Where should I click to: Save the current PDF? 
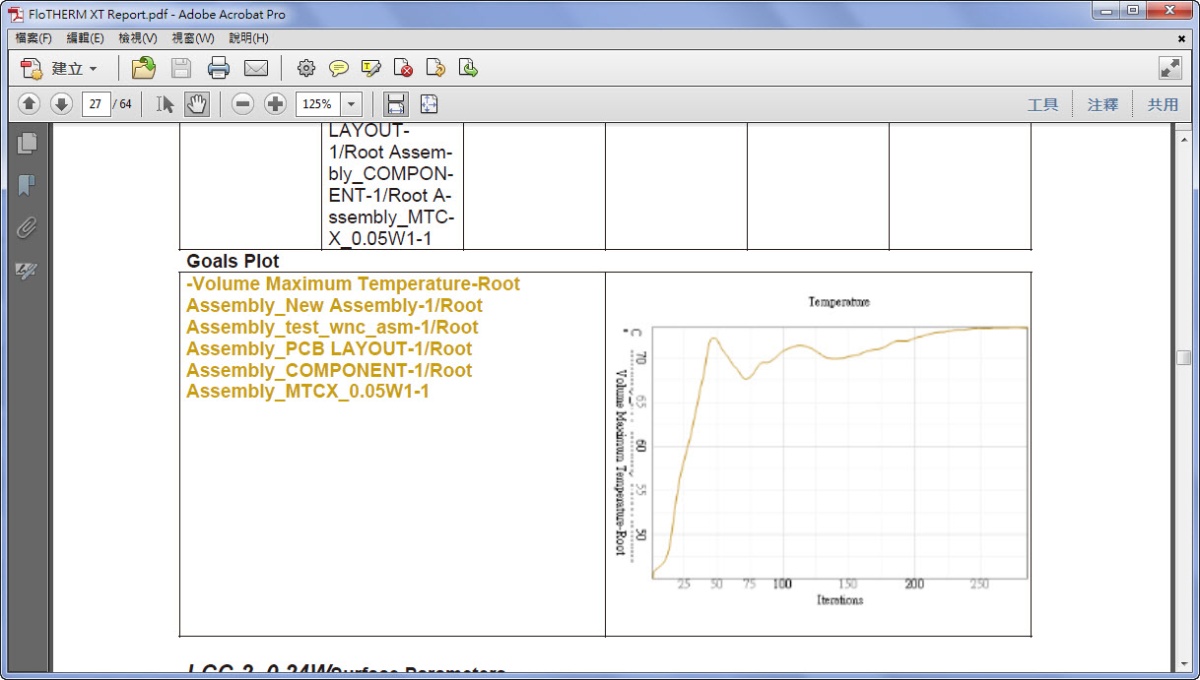181,68
